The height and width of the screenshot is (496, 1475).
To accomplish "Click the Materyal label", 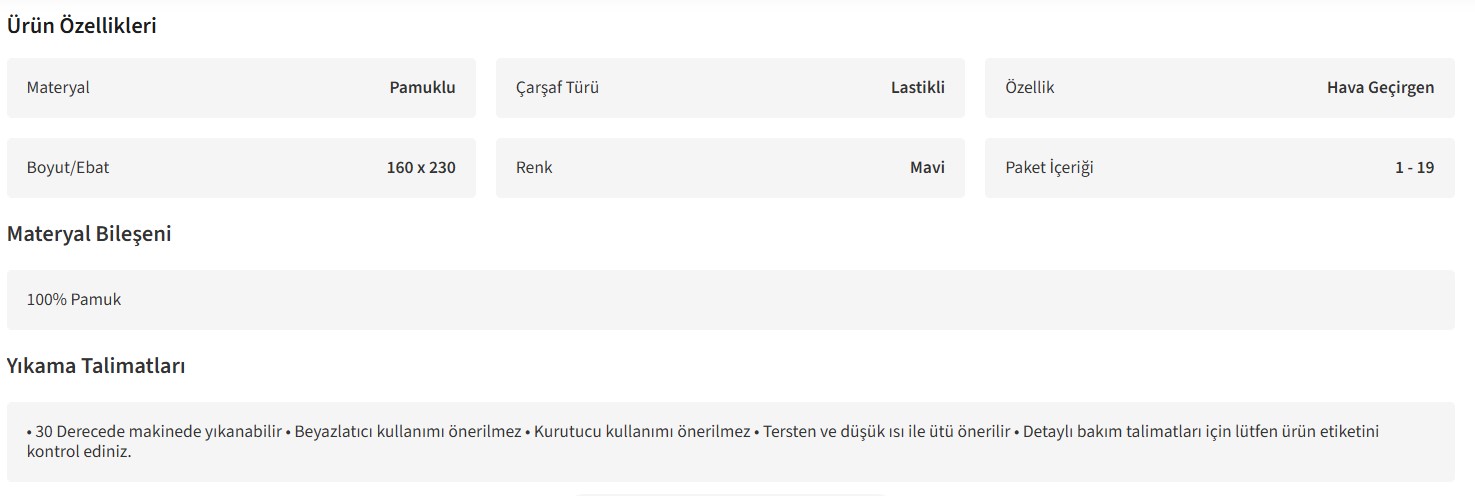I will coord(58,88).
